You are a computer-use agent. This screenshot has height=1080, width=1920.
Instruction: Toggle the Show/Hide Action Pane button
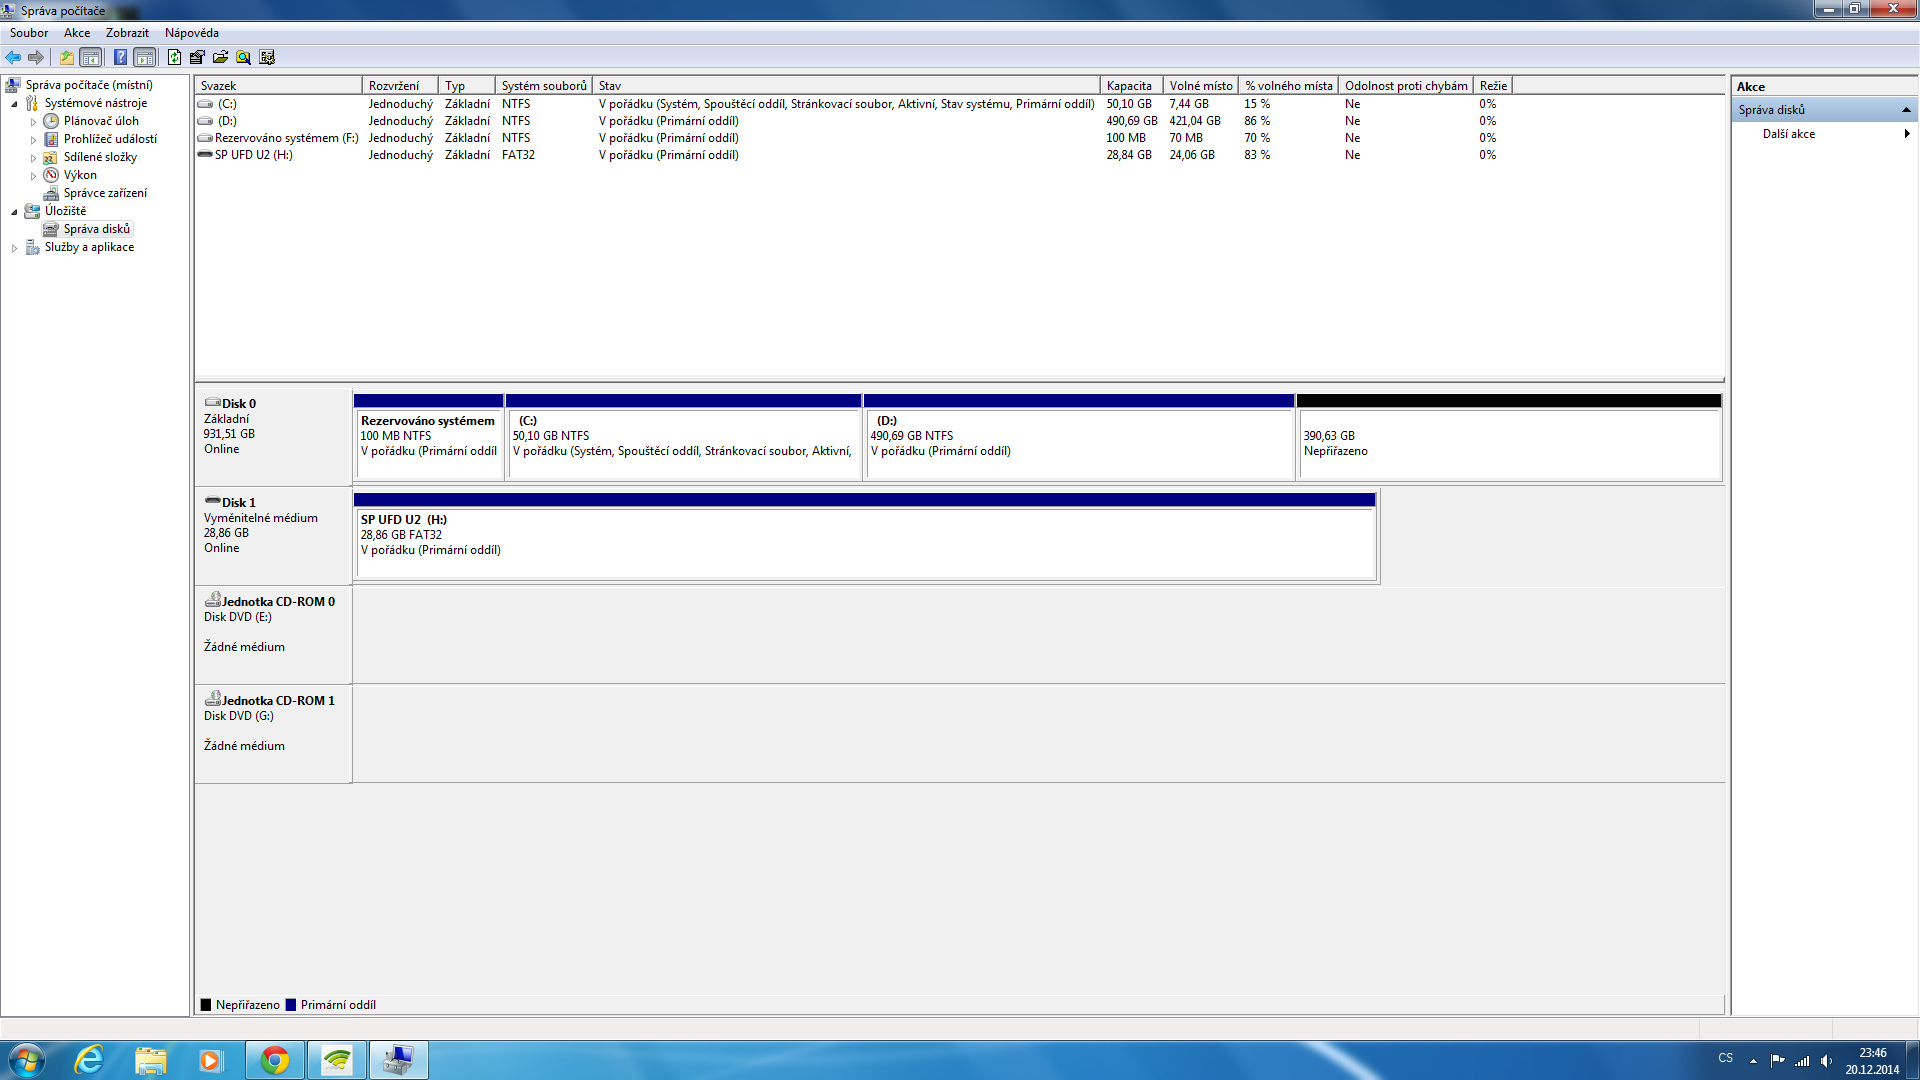pyautogui.click(x=145, y=57)
